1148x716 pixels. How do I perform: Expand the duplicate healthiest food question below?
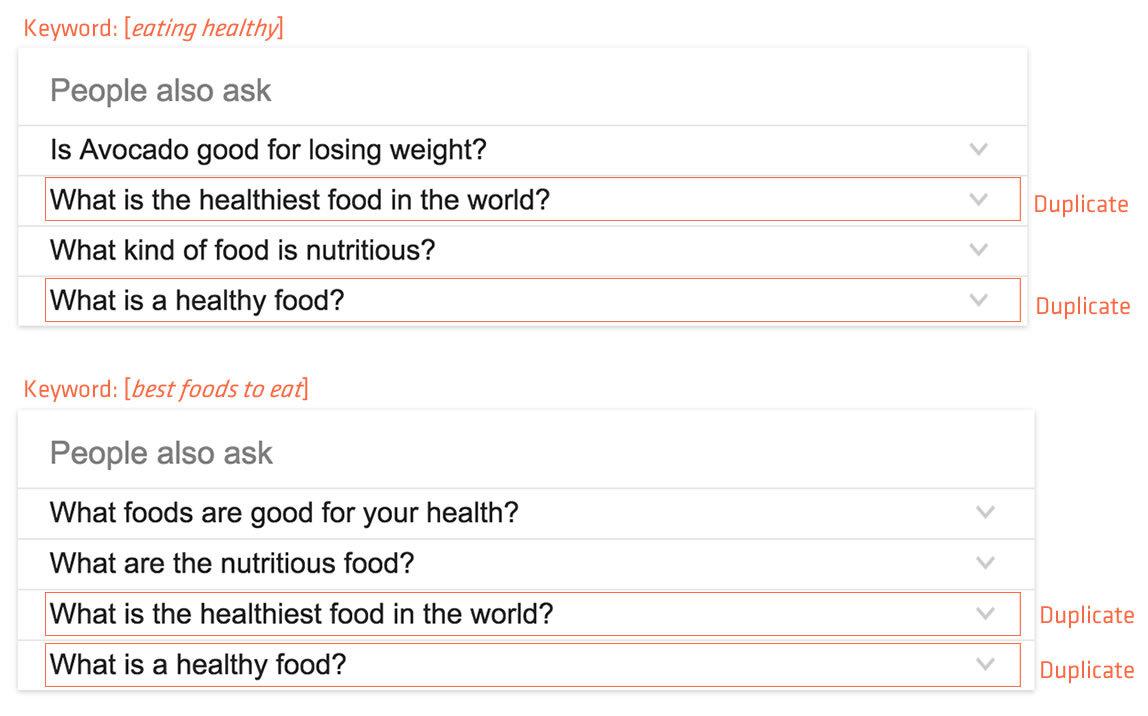pos(983,614)
